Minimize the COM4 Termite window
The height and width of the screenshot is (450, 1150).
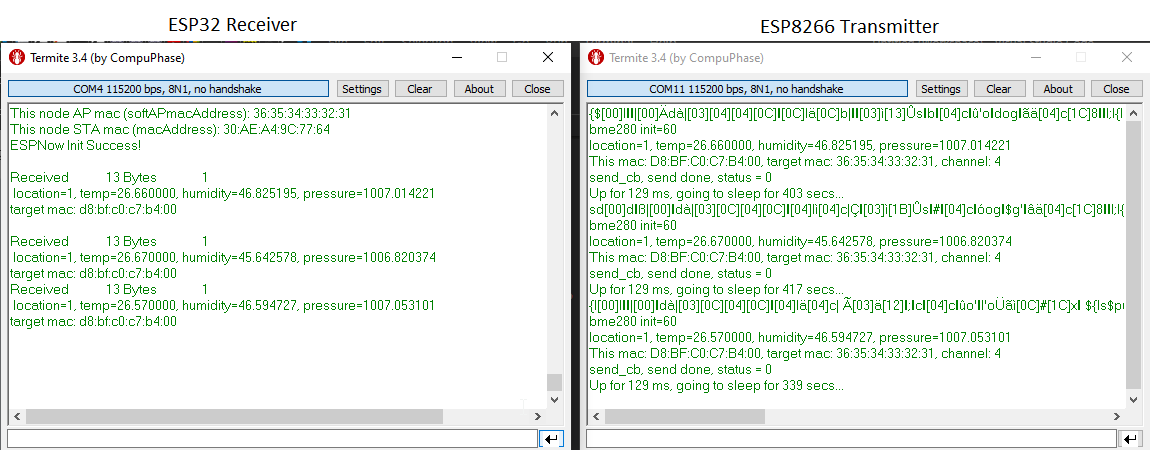coord(457,57)
